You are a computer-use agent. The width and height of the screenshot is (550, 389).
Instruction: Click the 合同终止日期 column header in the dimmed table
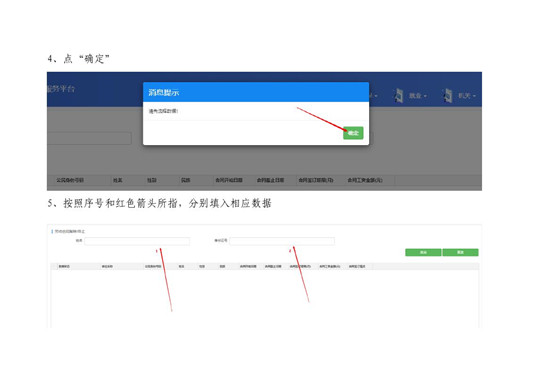tap(270, 180)
